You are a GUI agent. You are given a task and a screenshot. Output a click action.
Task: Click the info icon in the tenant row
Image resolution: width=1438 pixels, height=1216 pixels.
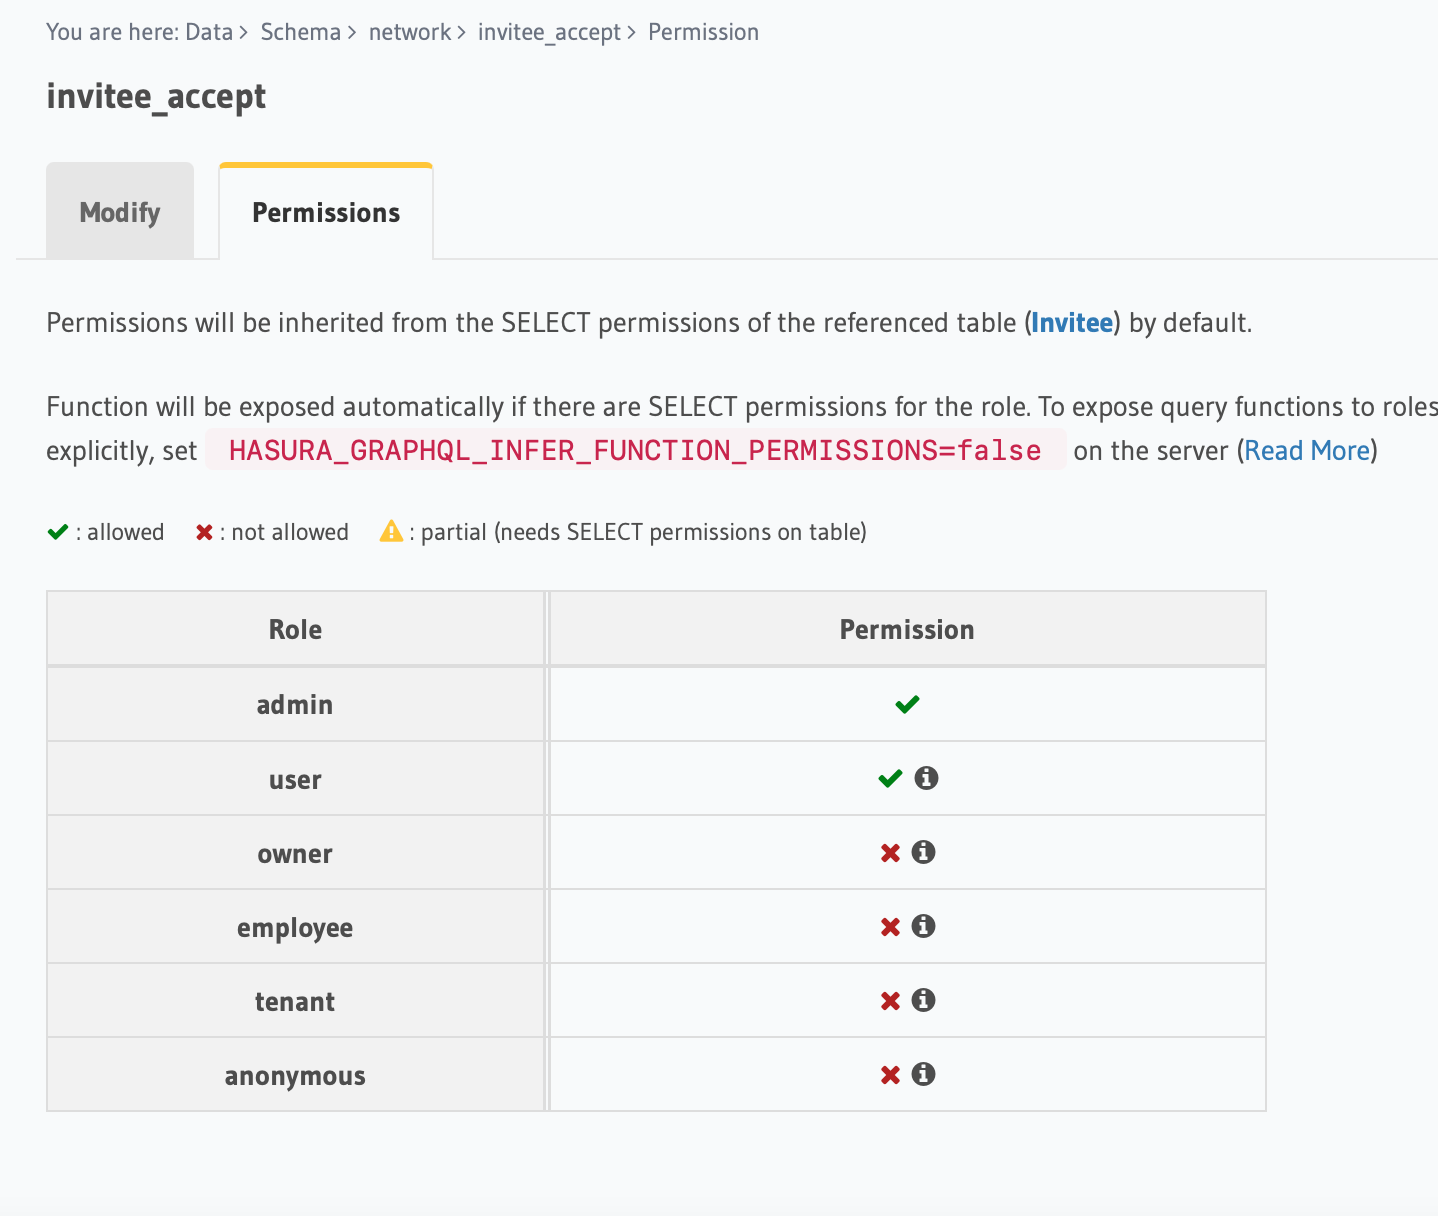click(923, 1000)
